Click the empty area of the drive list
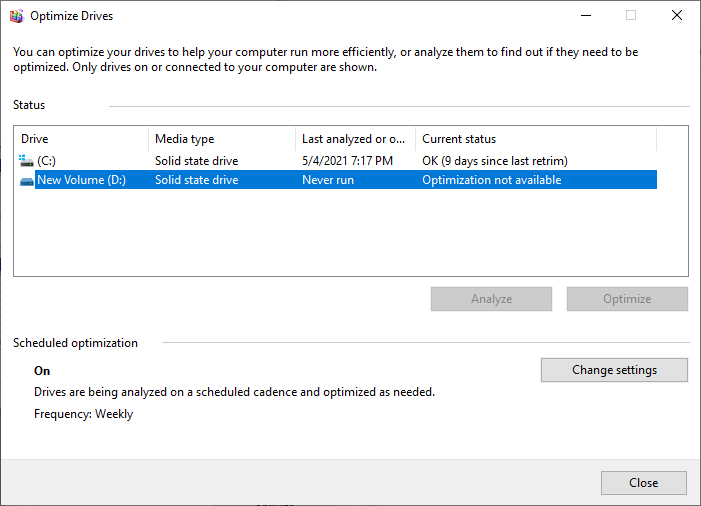 coord(350,235)
